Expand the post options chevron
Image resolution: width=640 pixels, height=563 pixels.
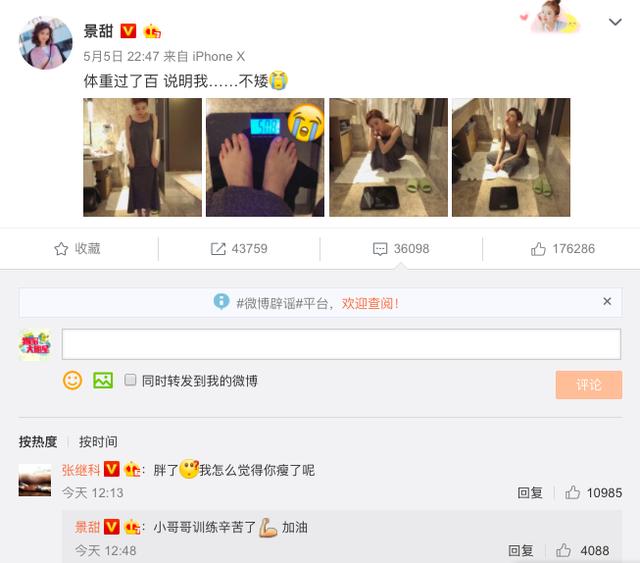click(615, 22)
